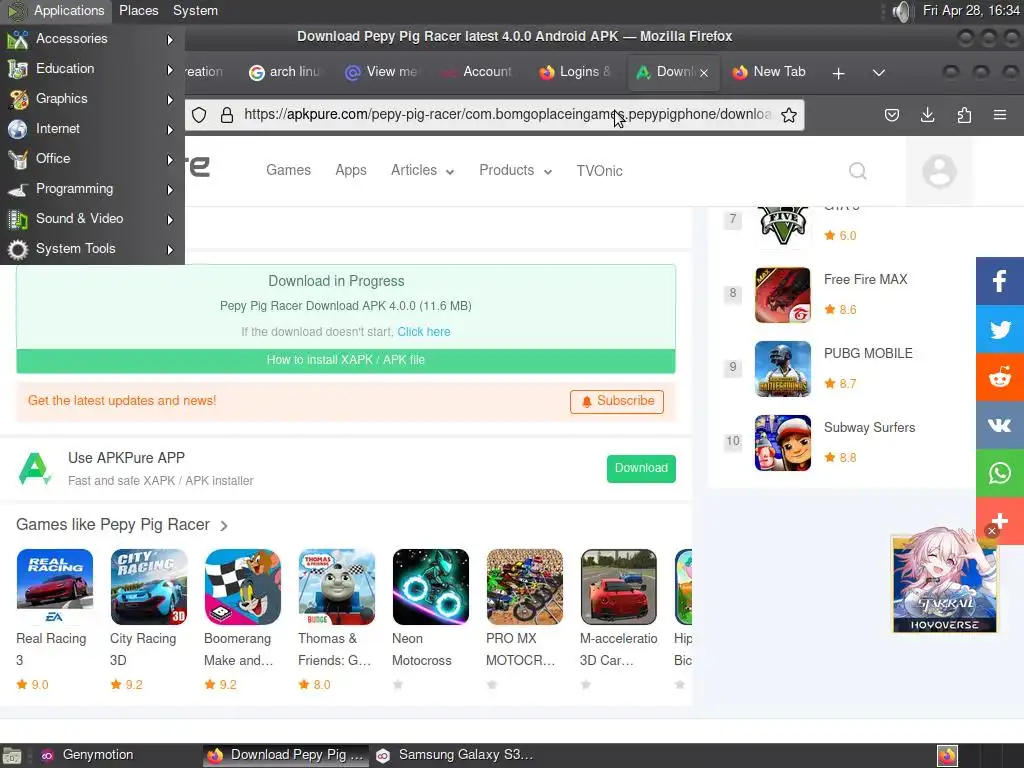Image resolution: width=1024 pixels, height=768 pixels.
Task: Expand the list all tabs chevron
Action: [x=879, y=73]
